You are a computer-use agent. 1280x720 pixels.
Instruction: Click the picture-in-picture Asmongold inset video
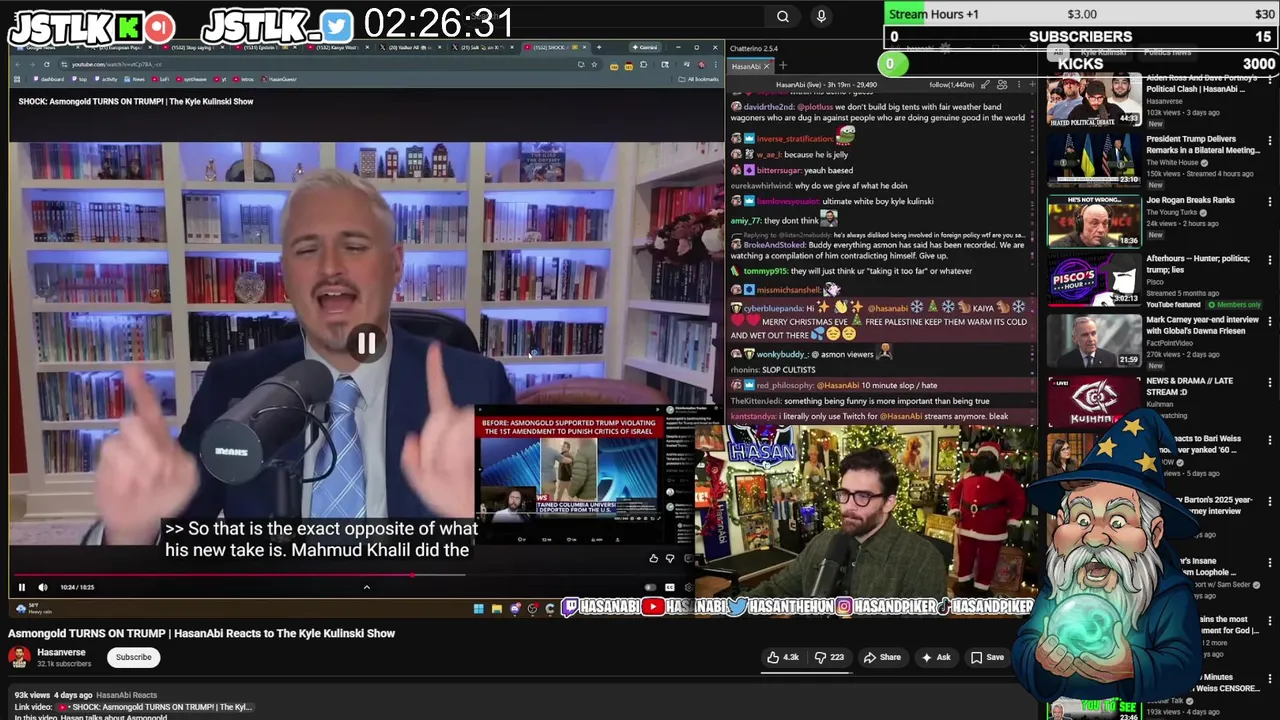568,476
